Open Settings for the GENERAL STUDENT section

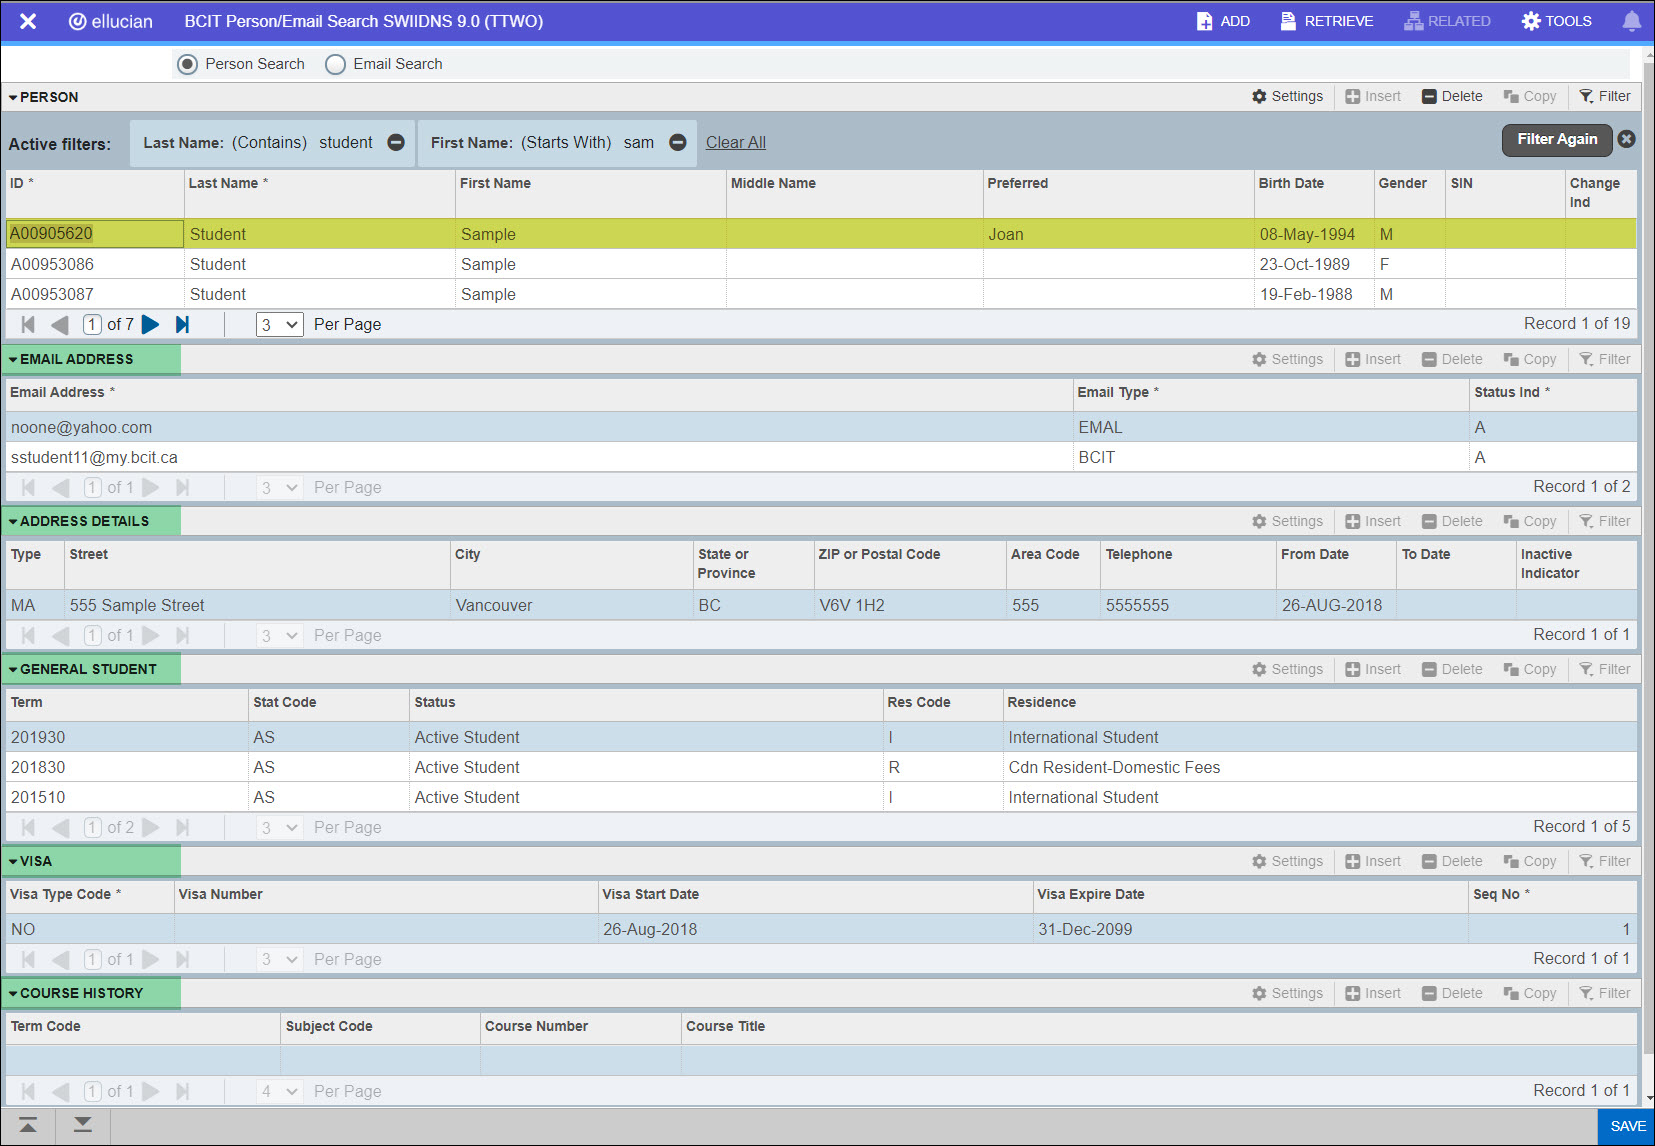[x=1258, y=668]
